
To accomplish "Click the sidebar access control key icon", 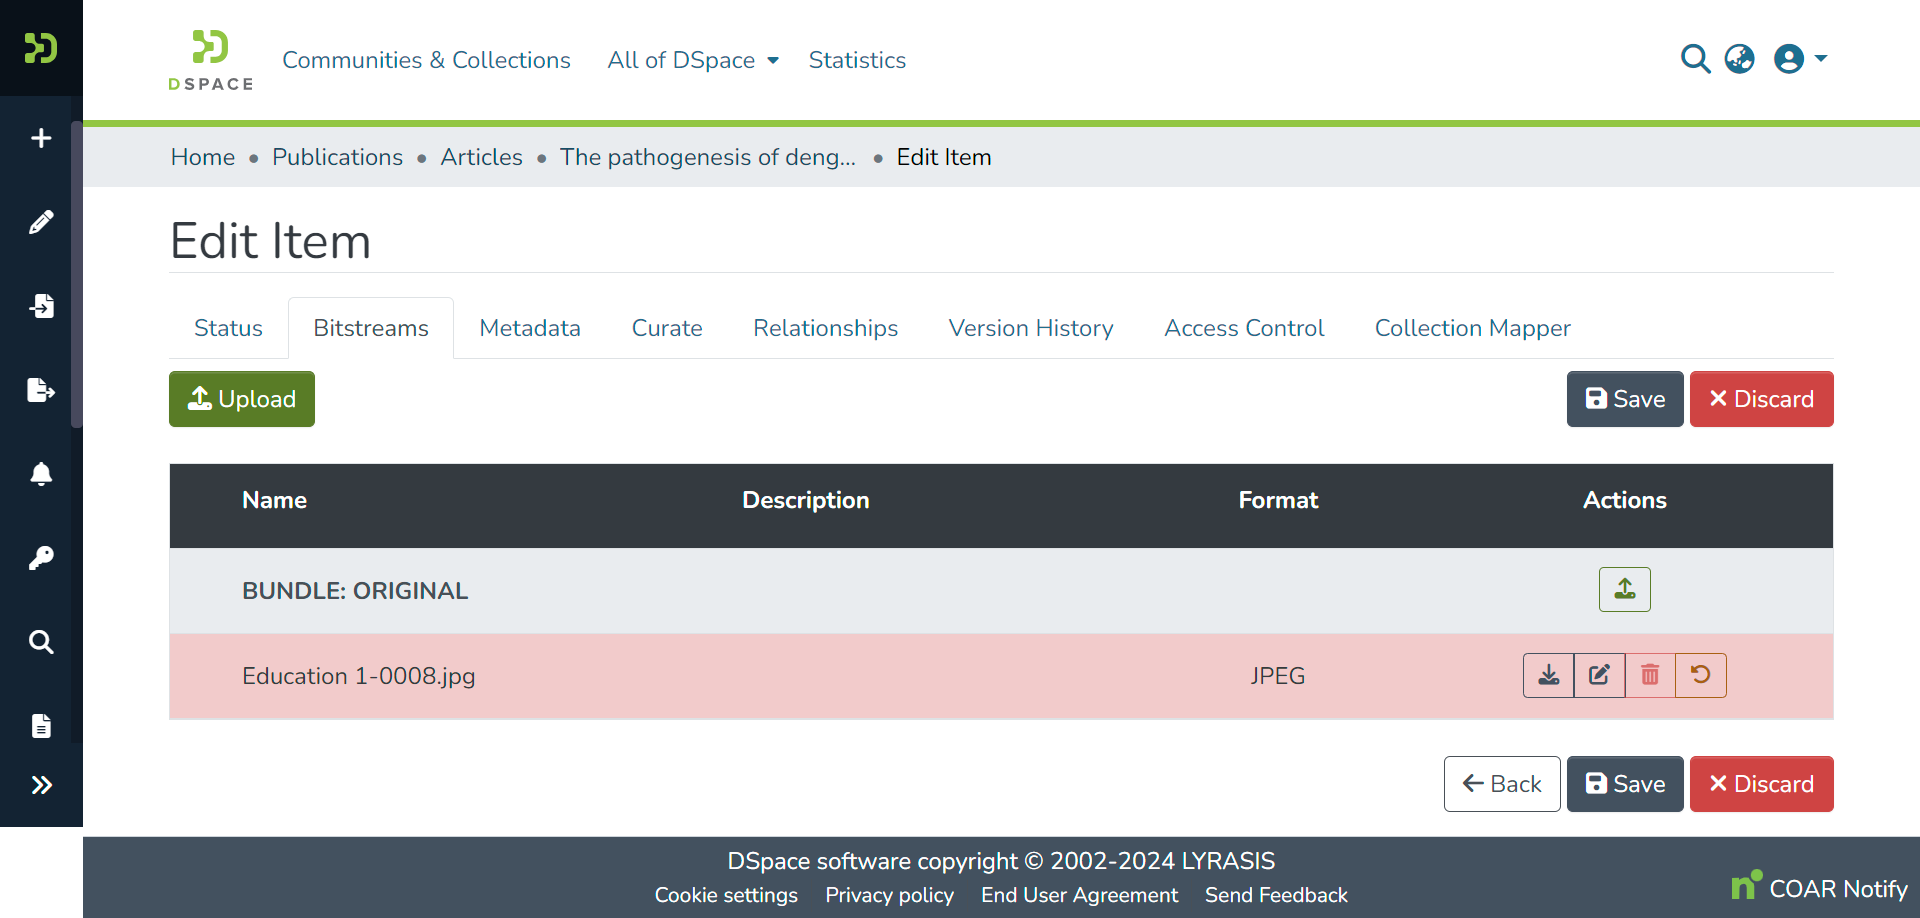I will 41,558.
